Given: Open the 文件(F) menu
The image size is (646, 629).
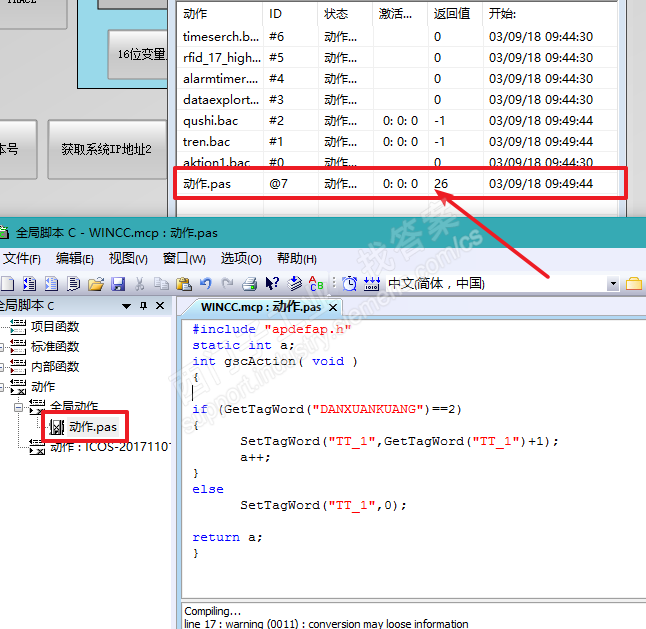Looking at the screenshot, I should [x=21, y=259].
